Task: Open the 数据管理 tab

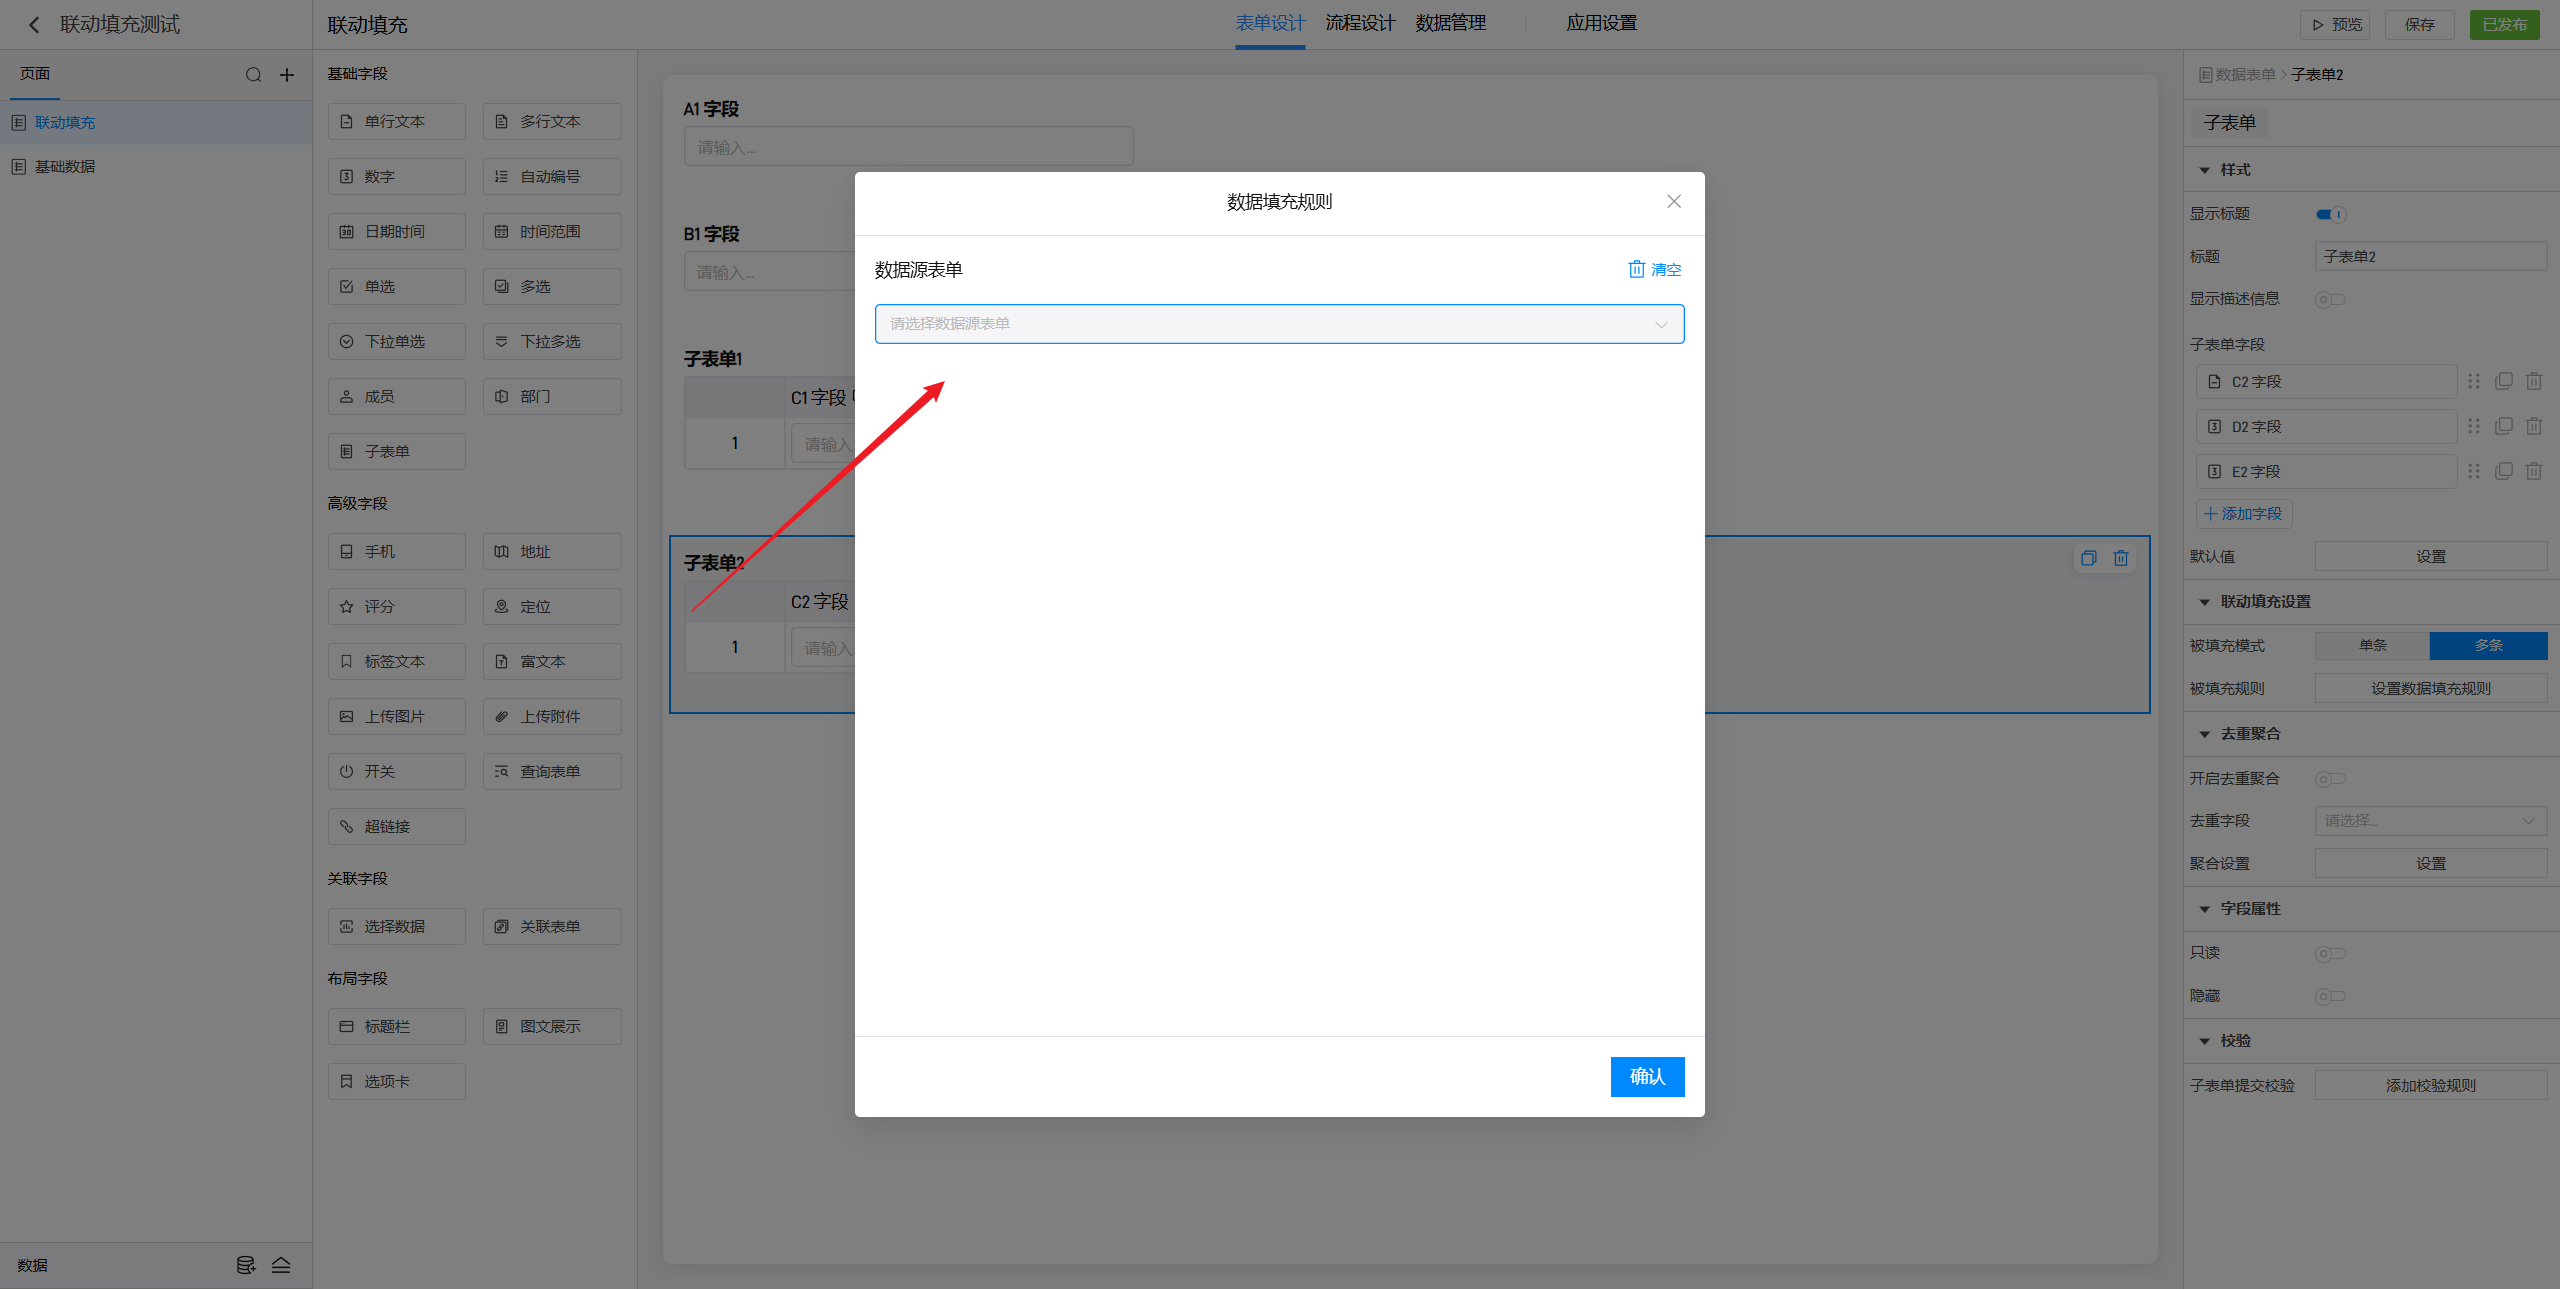Action: click(1450, 23)
